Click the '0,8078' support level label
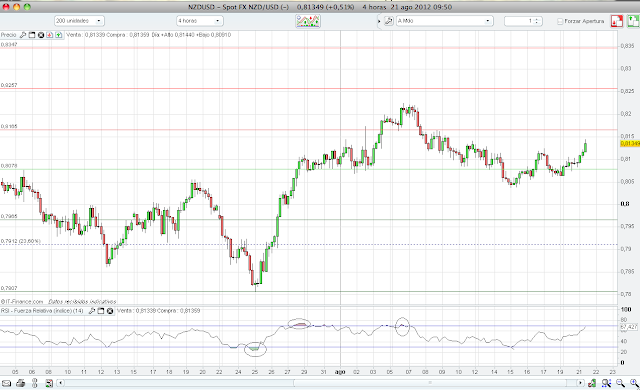This screenshot has width=640, height=390. pos(9,166)
